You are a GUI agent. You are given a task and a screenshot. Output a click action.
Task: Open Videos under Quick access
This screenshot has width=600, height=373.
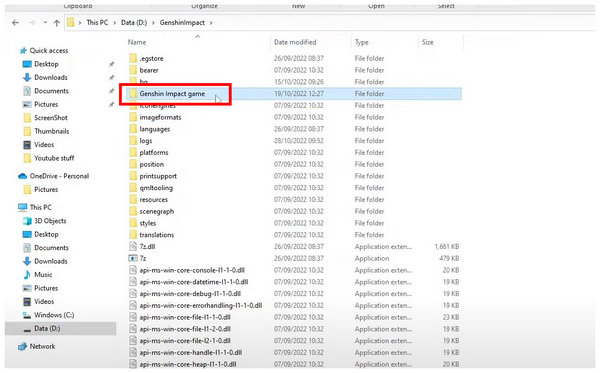[39, 144]
